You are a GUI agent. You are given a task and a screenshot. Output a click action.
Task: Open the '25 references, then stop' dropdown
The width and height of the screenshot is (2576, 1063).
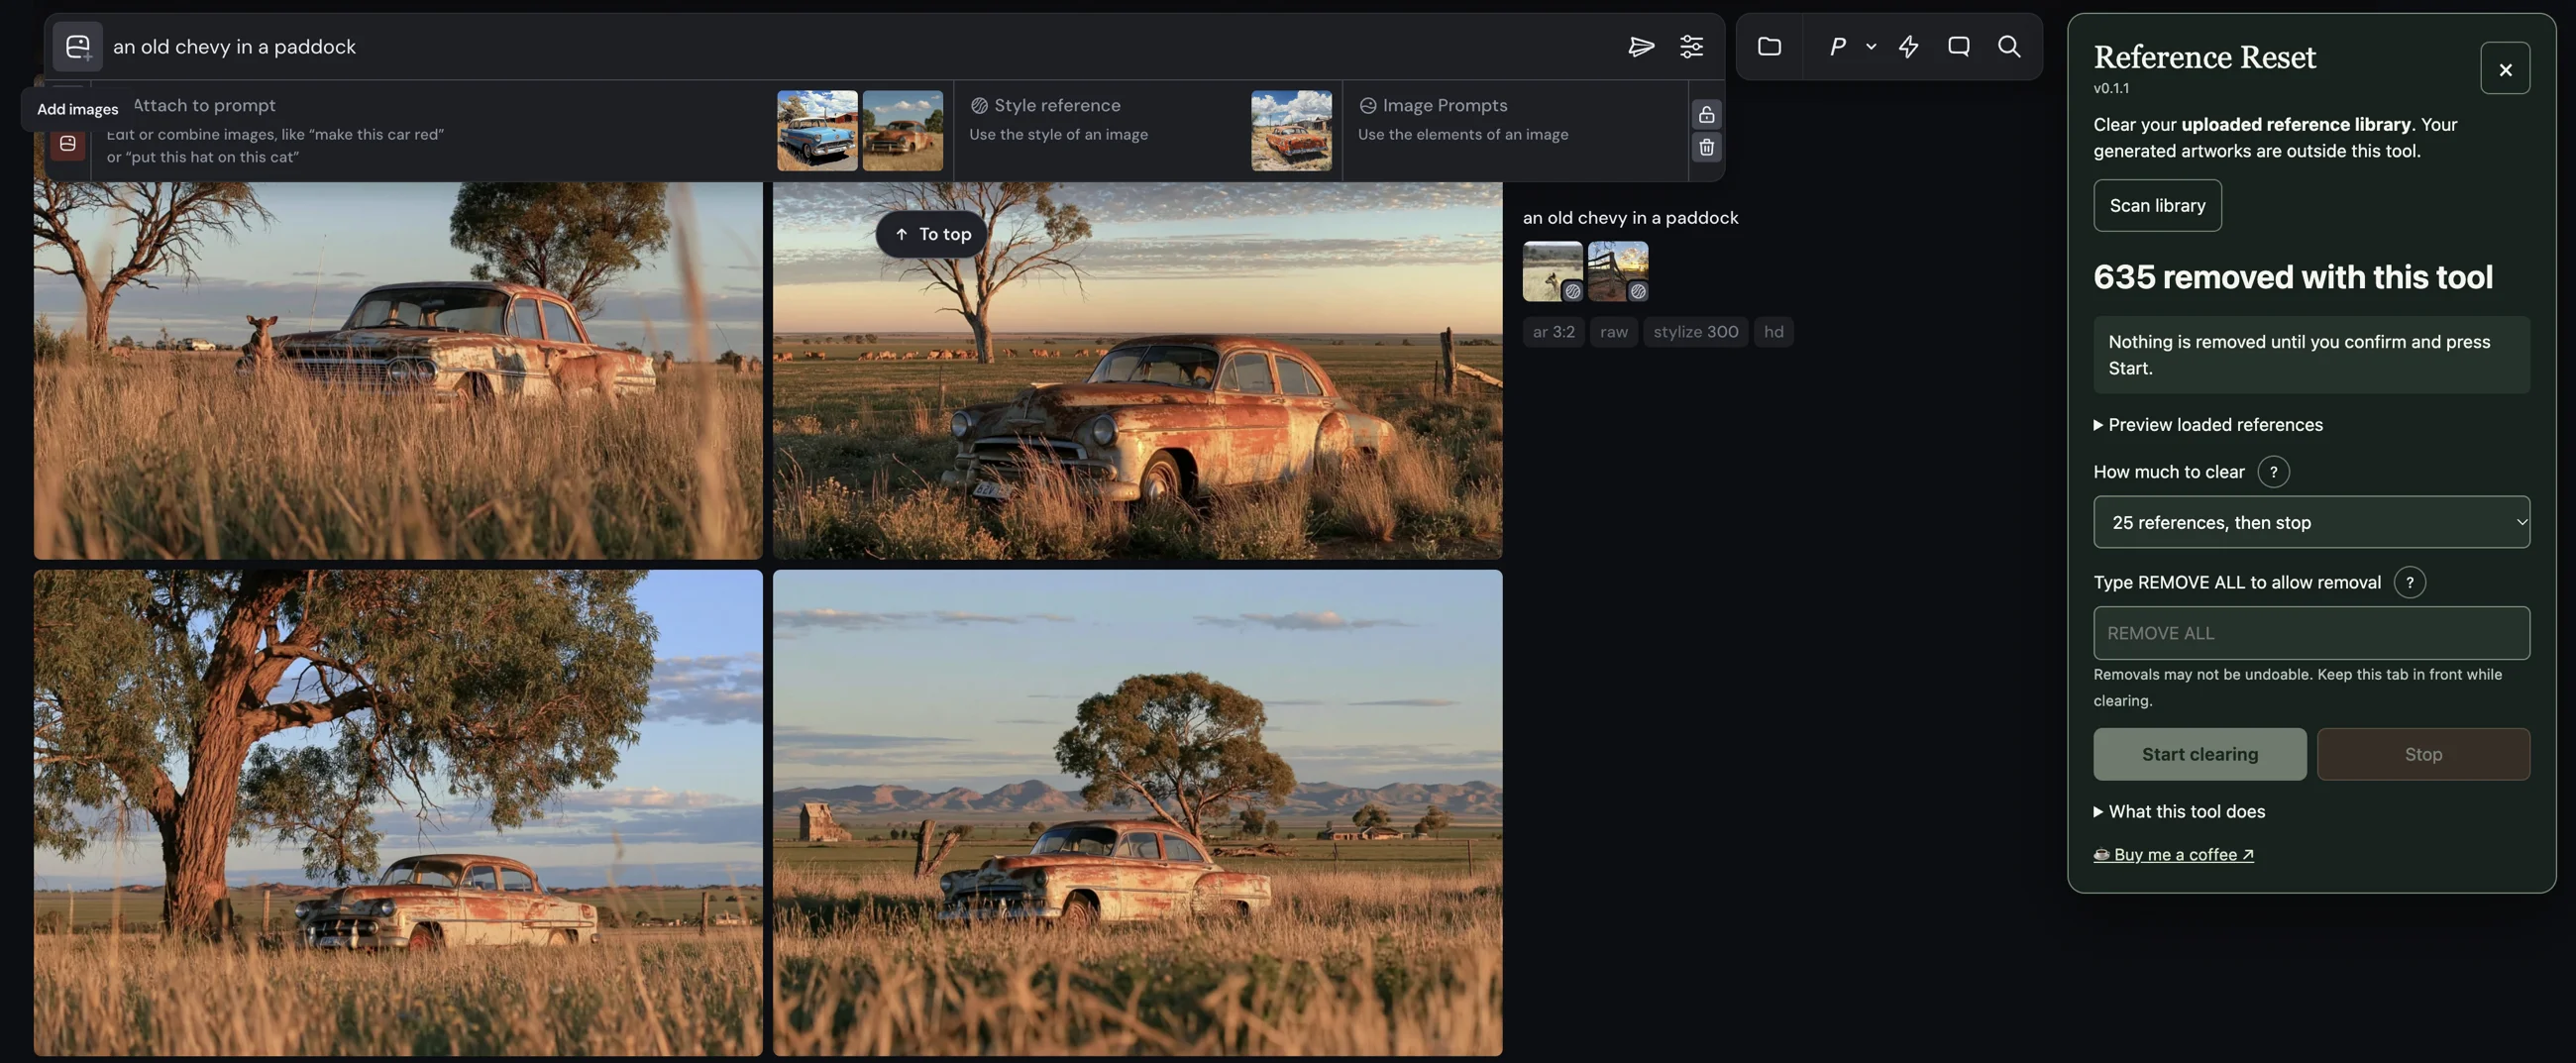(x=2311, y=522)
